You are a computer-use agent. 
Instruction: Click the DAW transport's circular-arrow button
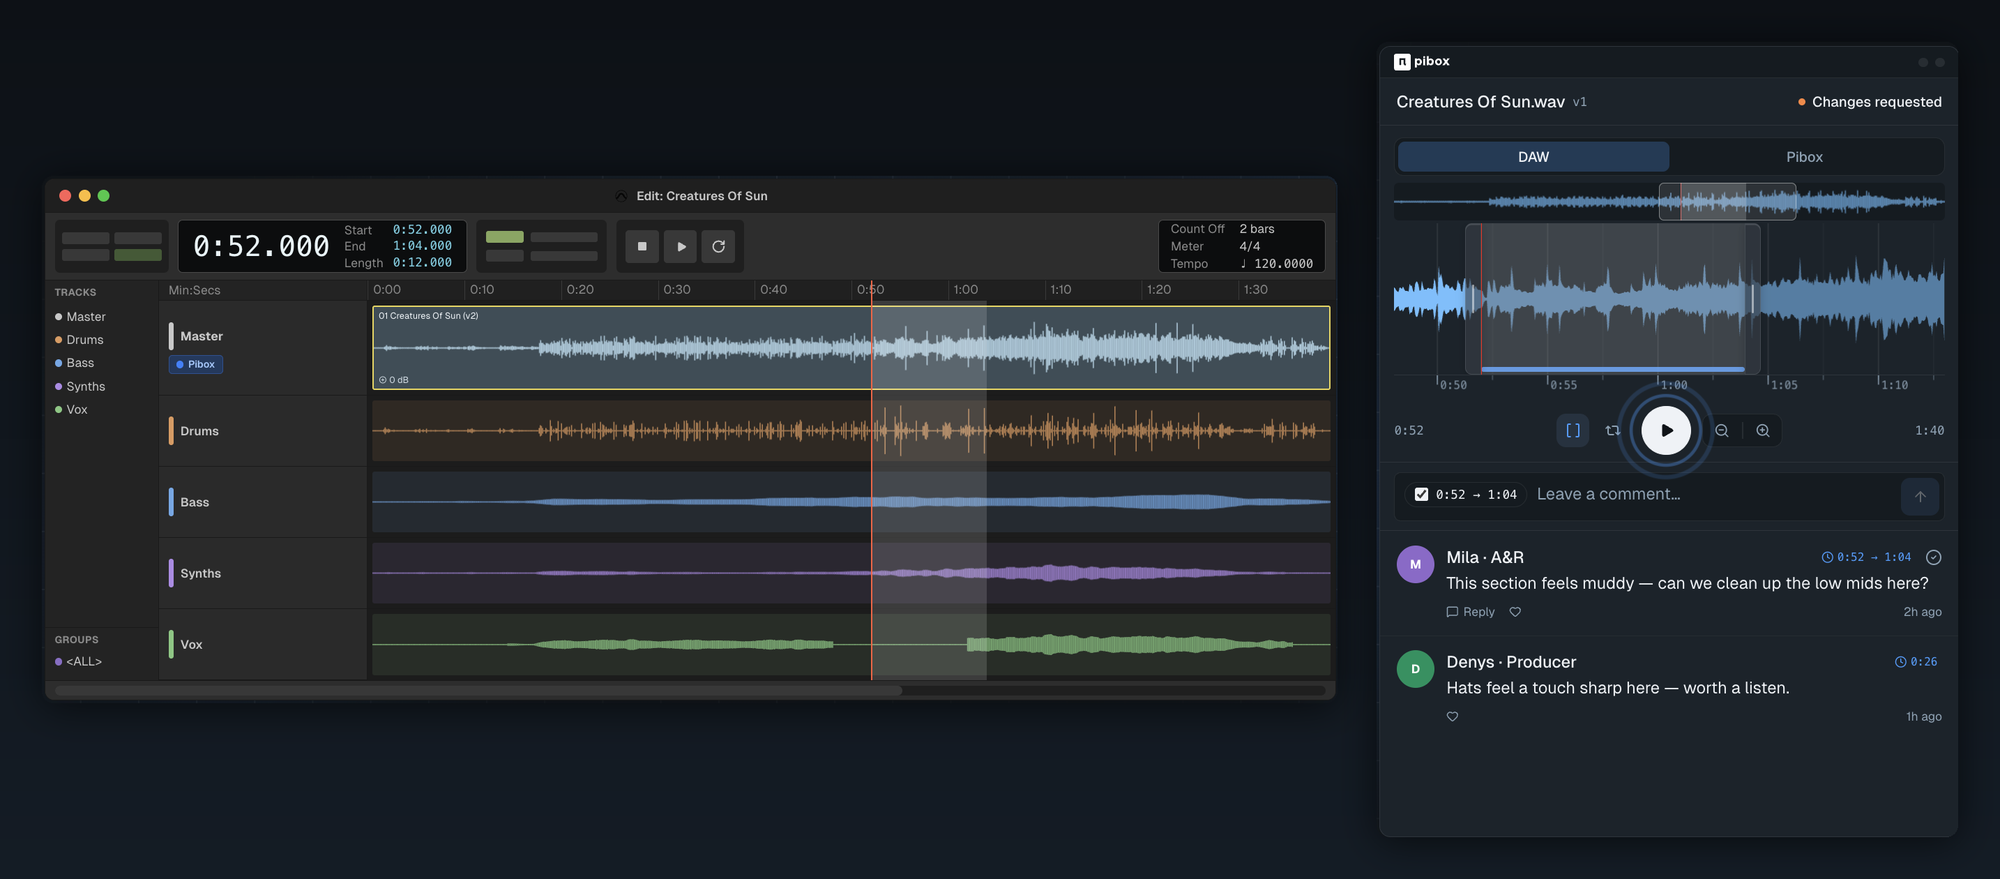tap(719, 246)
